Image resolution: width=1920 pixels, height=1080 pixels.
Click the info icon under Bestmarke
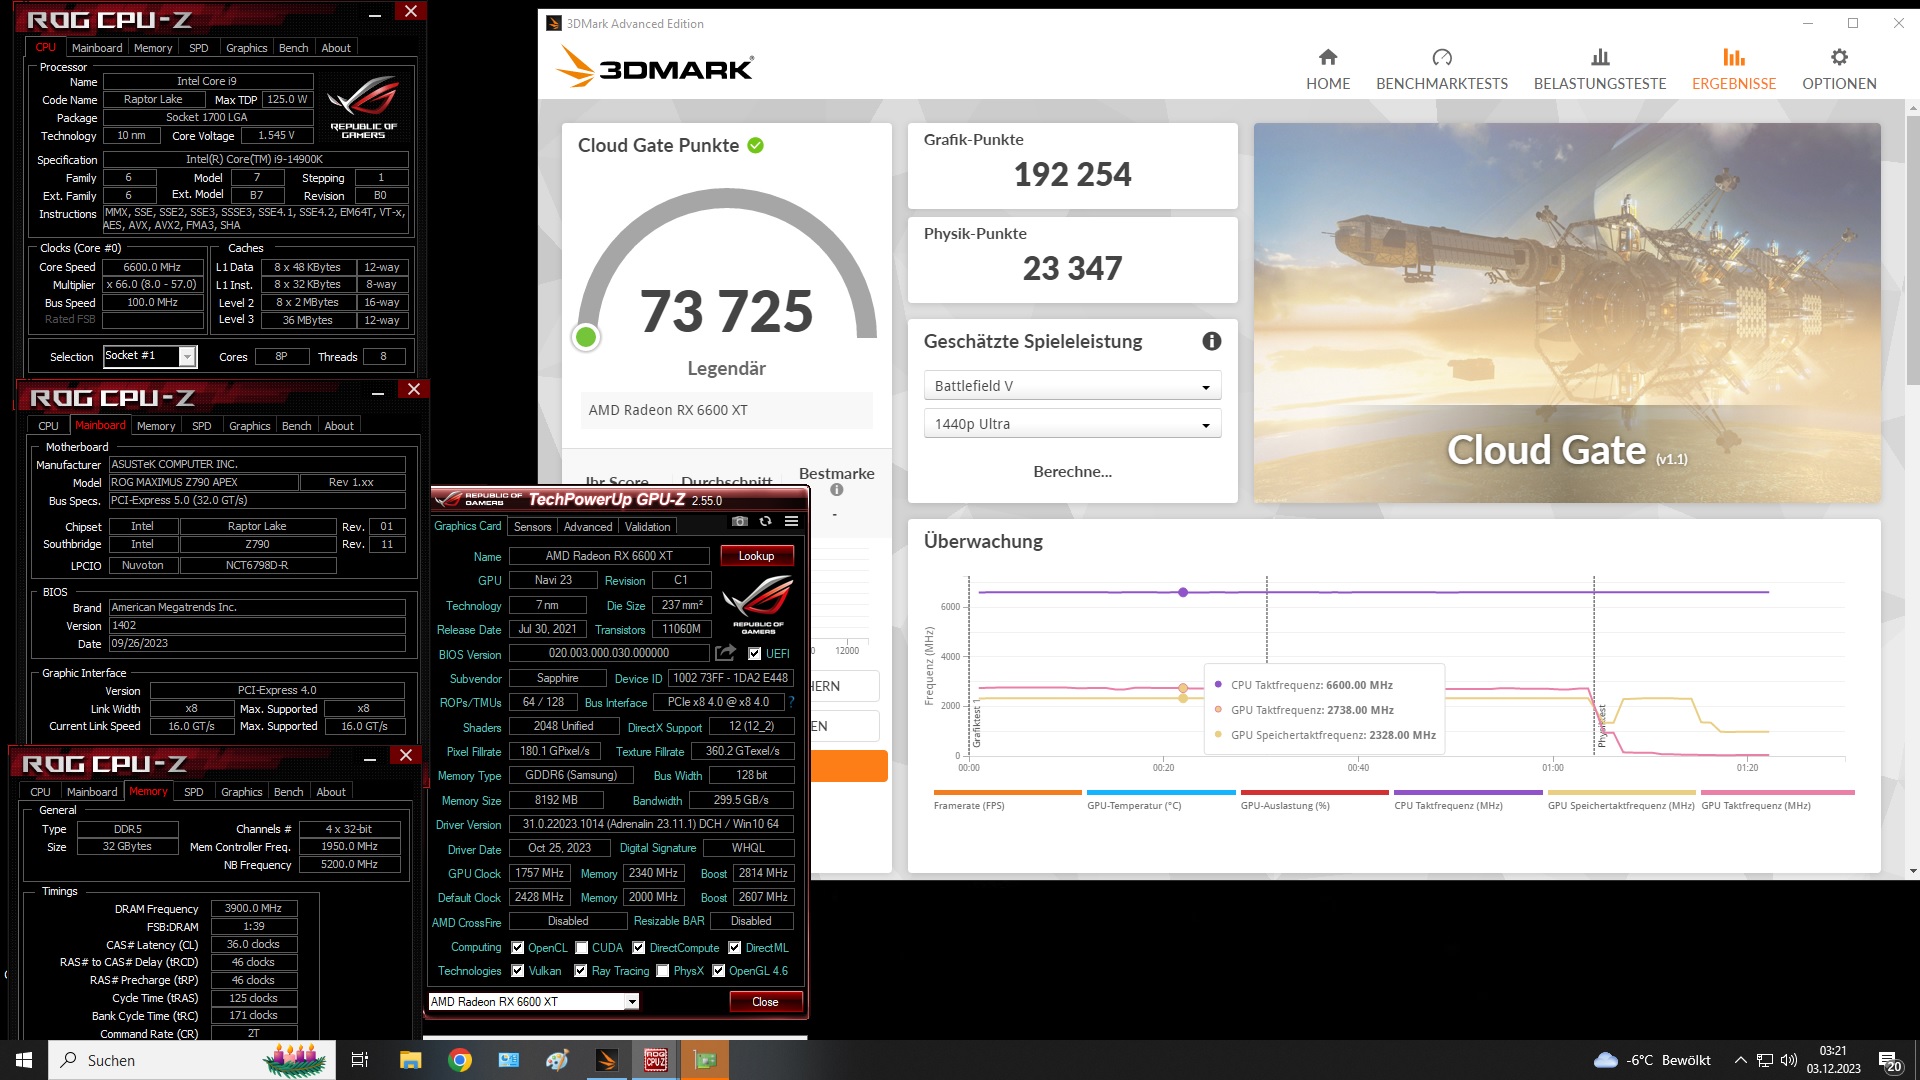click(x=837, y=490)
